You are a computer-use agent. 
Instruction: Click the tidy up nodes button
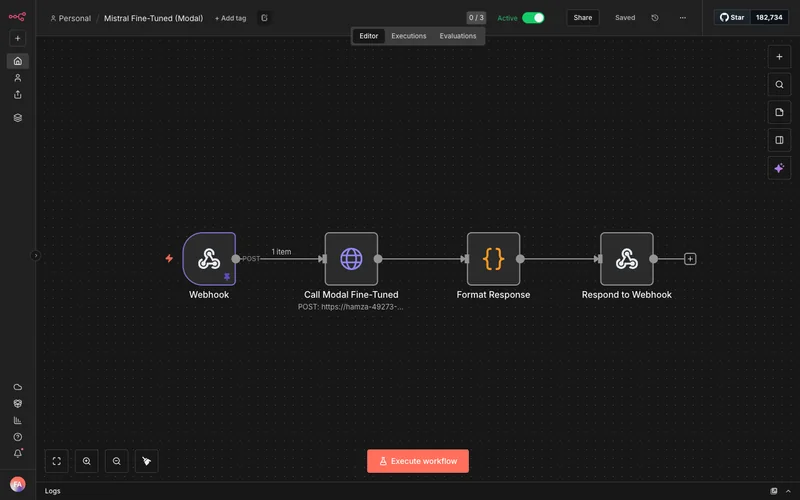tap(146, 461)
